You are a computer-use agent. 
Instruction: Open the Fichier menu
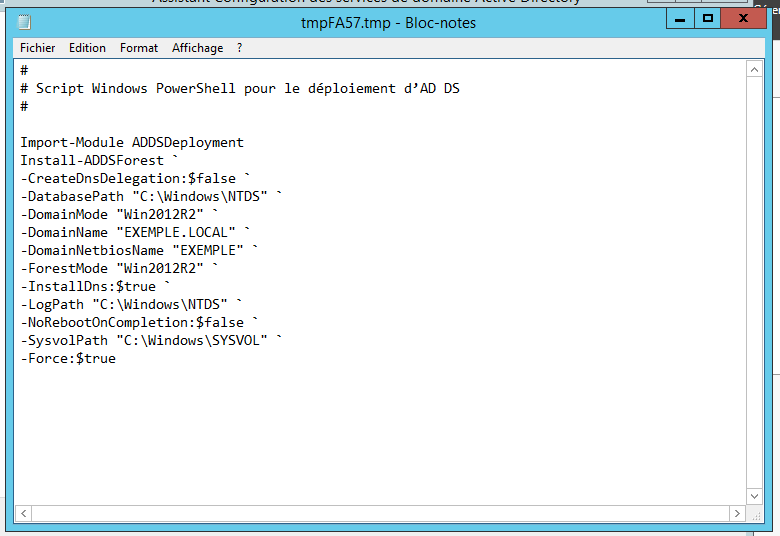pyautogui.click(x=37, y=48)
